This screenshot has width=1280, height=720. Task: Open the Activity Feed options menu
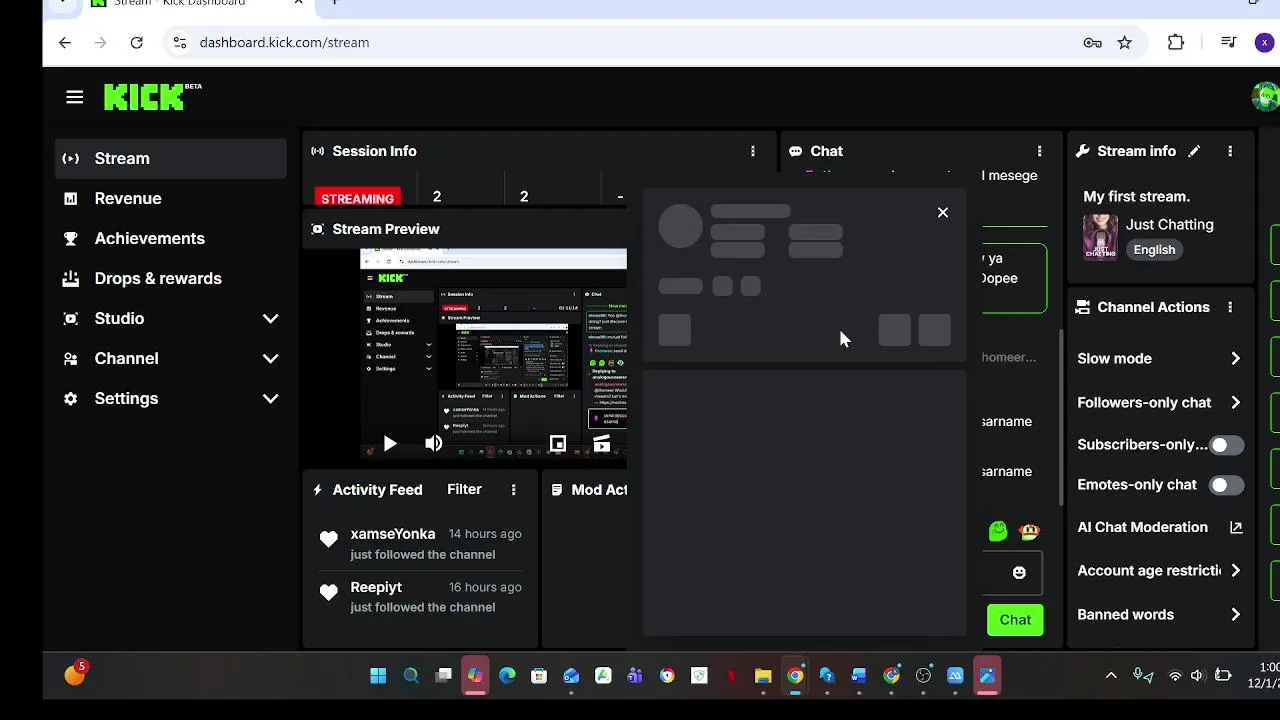coord(514,490)
